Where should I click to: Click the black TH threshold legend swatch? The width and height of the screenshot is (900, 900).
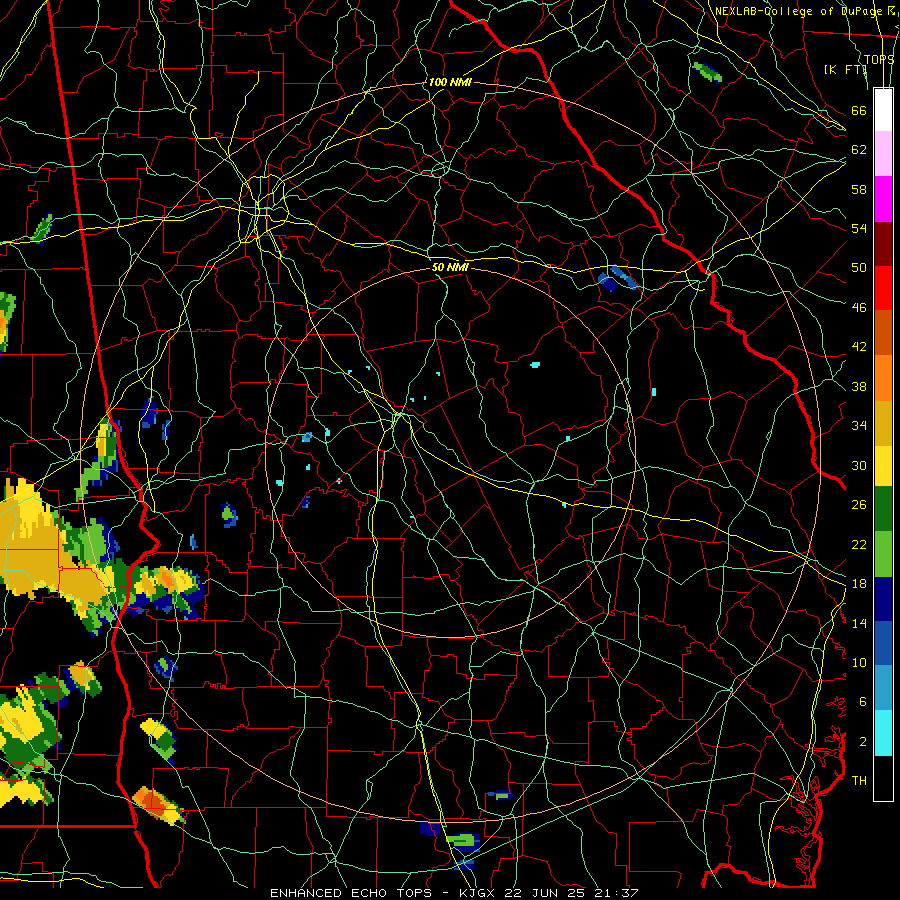(x=883, y=778)
